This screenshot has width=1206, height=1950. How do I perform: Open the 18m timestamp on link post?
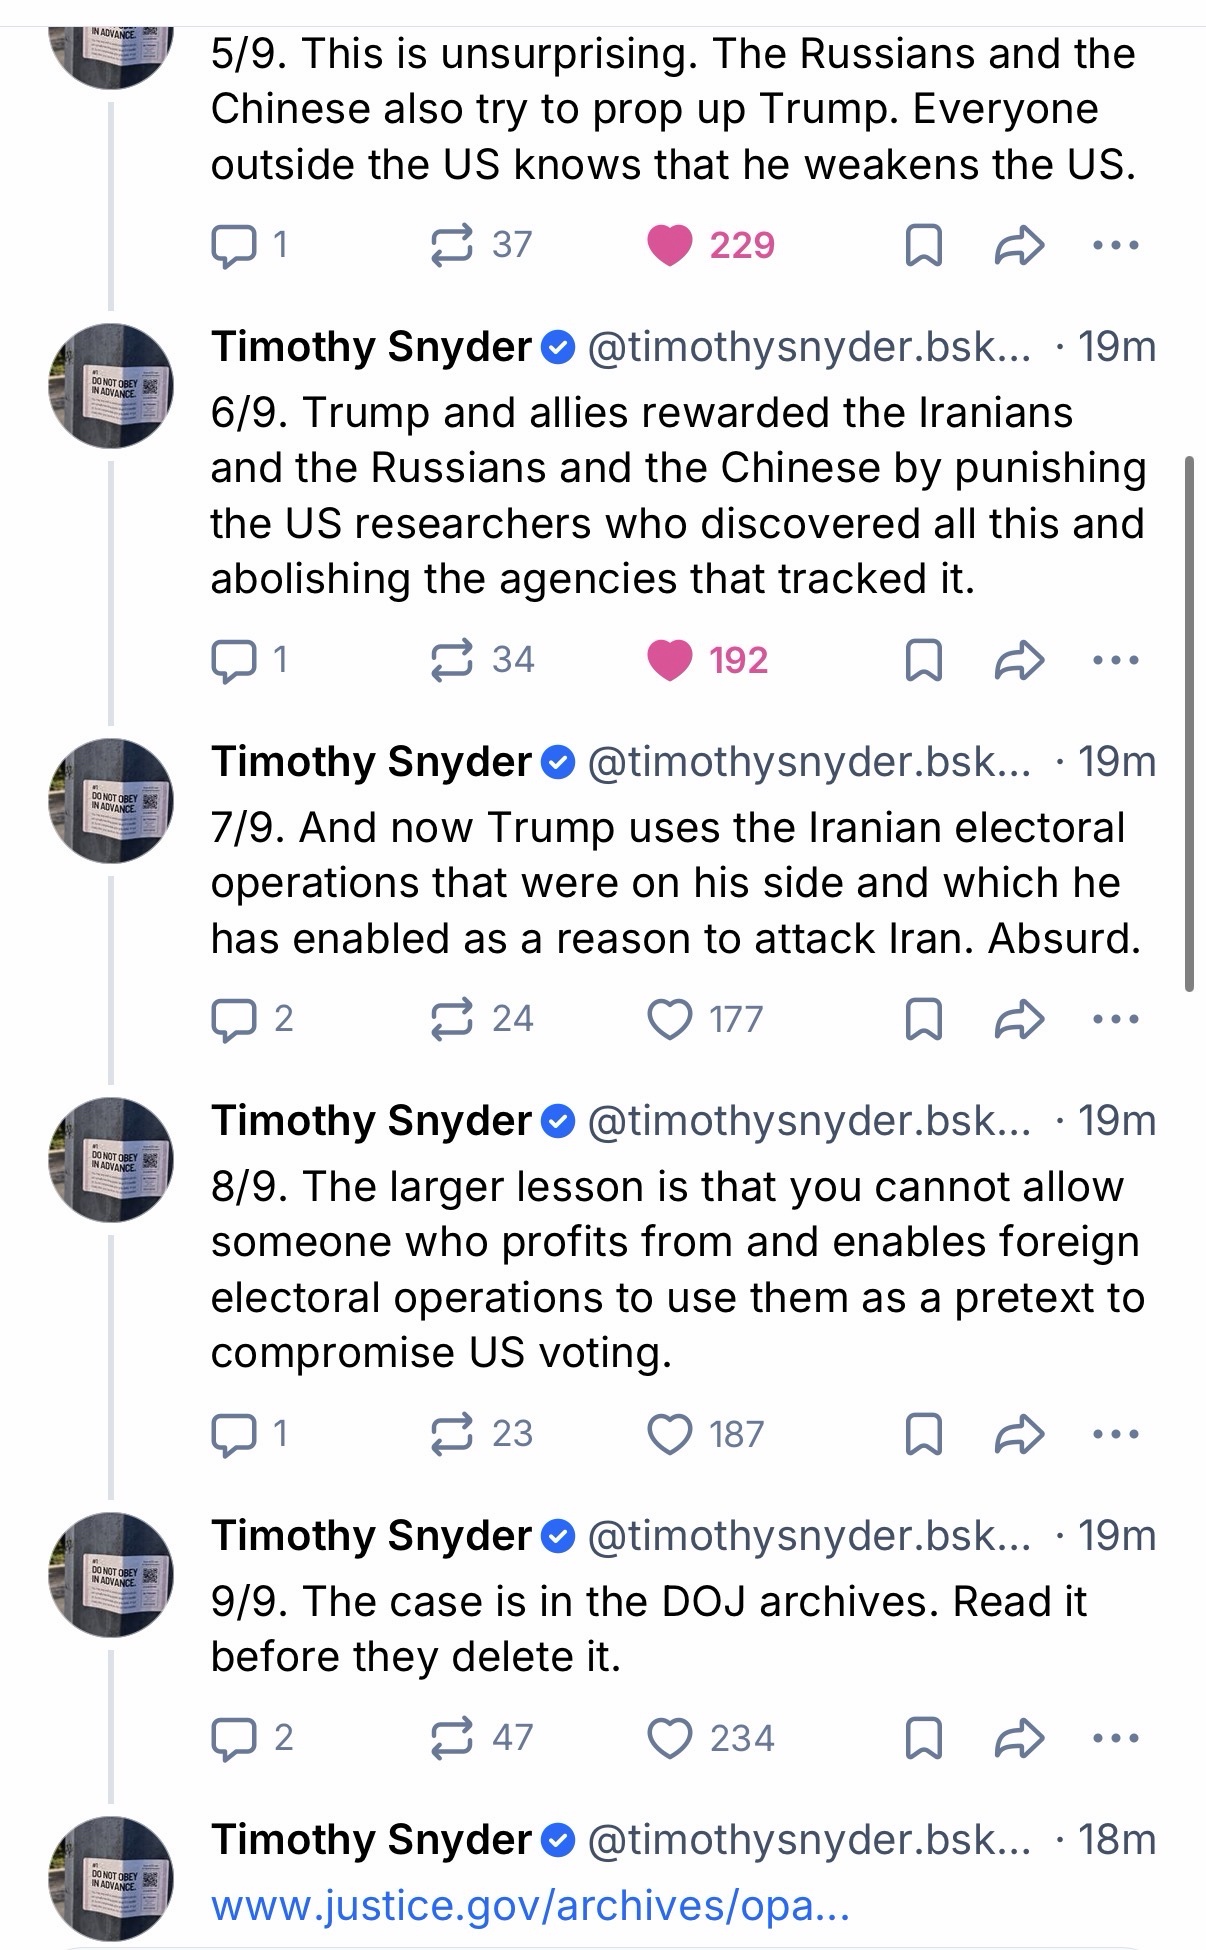pos(1117,1840)
